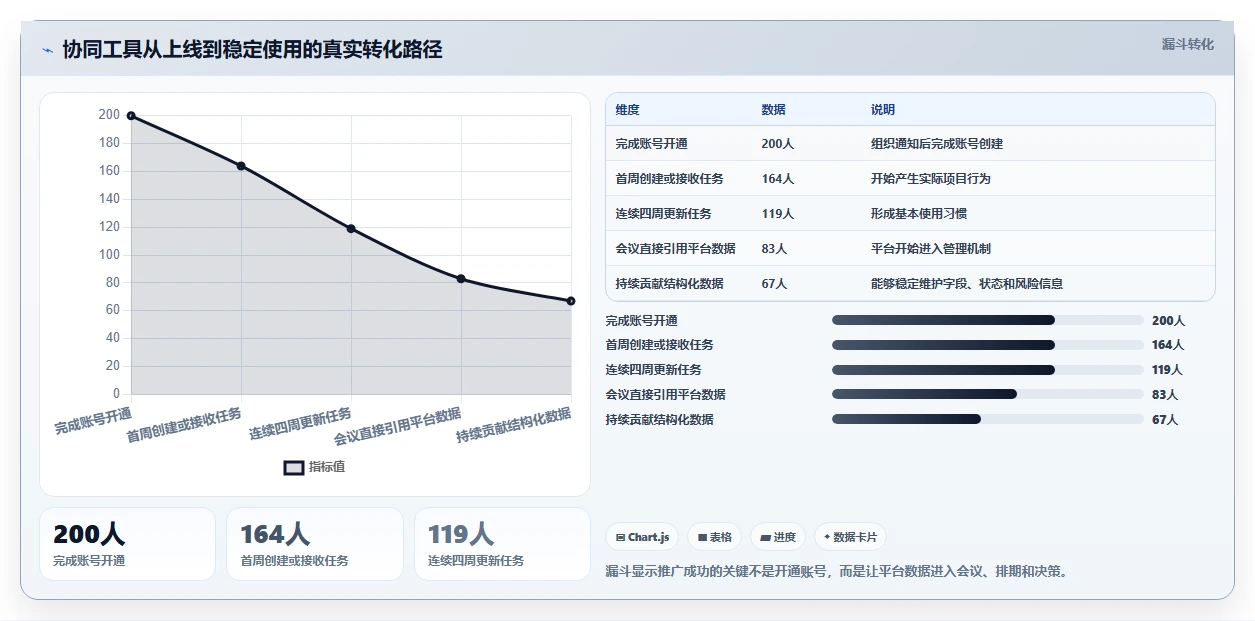Click the chart data point at 200
The height and width of the screenshot is (621, 1255).
tap(131, 116)
